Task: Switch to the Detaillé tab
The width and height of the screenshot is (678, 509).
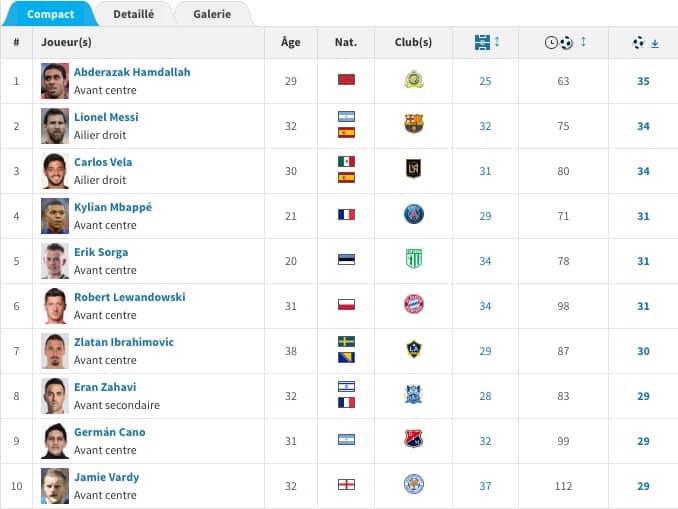Action: click(x=133, y=14)
